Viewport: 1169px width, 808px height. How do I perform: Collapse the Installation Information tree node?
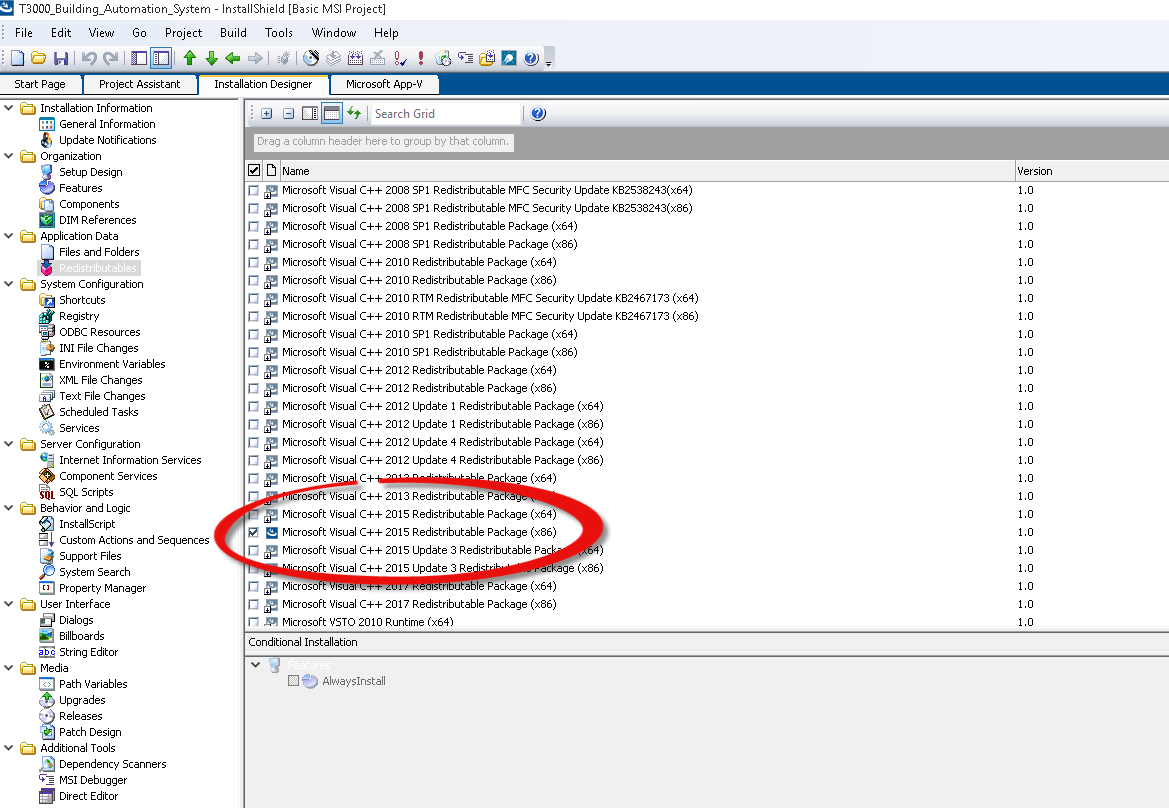(x=9, y=108)
